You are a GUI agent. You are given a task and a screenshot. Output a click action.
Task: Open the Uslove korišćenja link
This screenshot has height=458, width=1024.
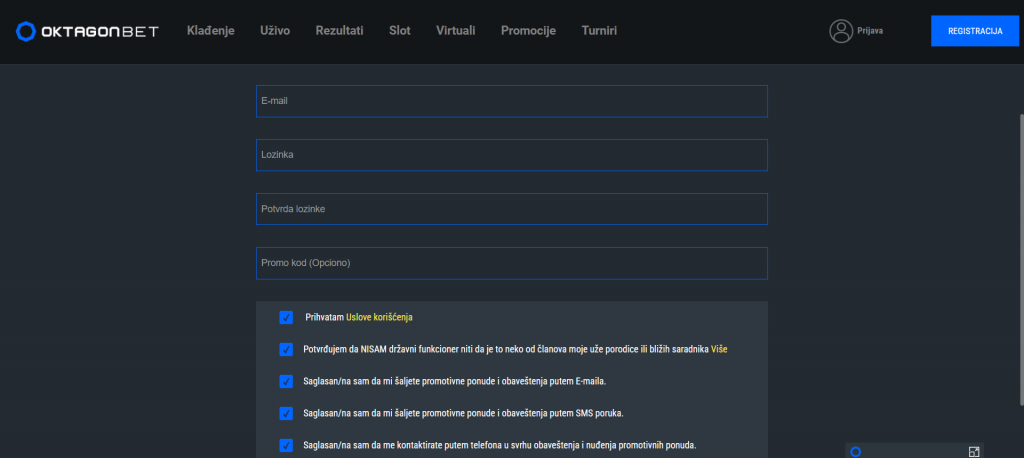(379, 318)
